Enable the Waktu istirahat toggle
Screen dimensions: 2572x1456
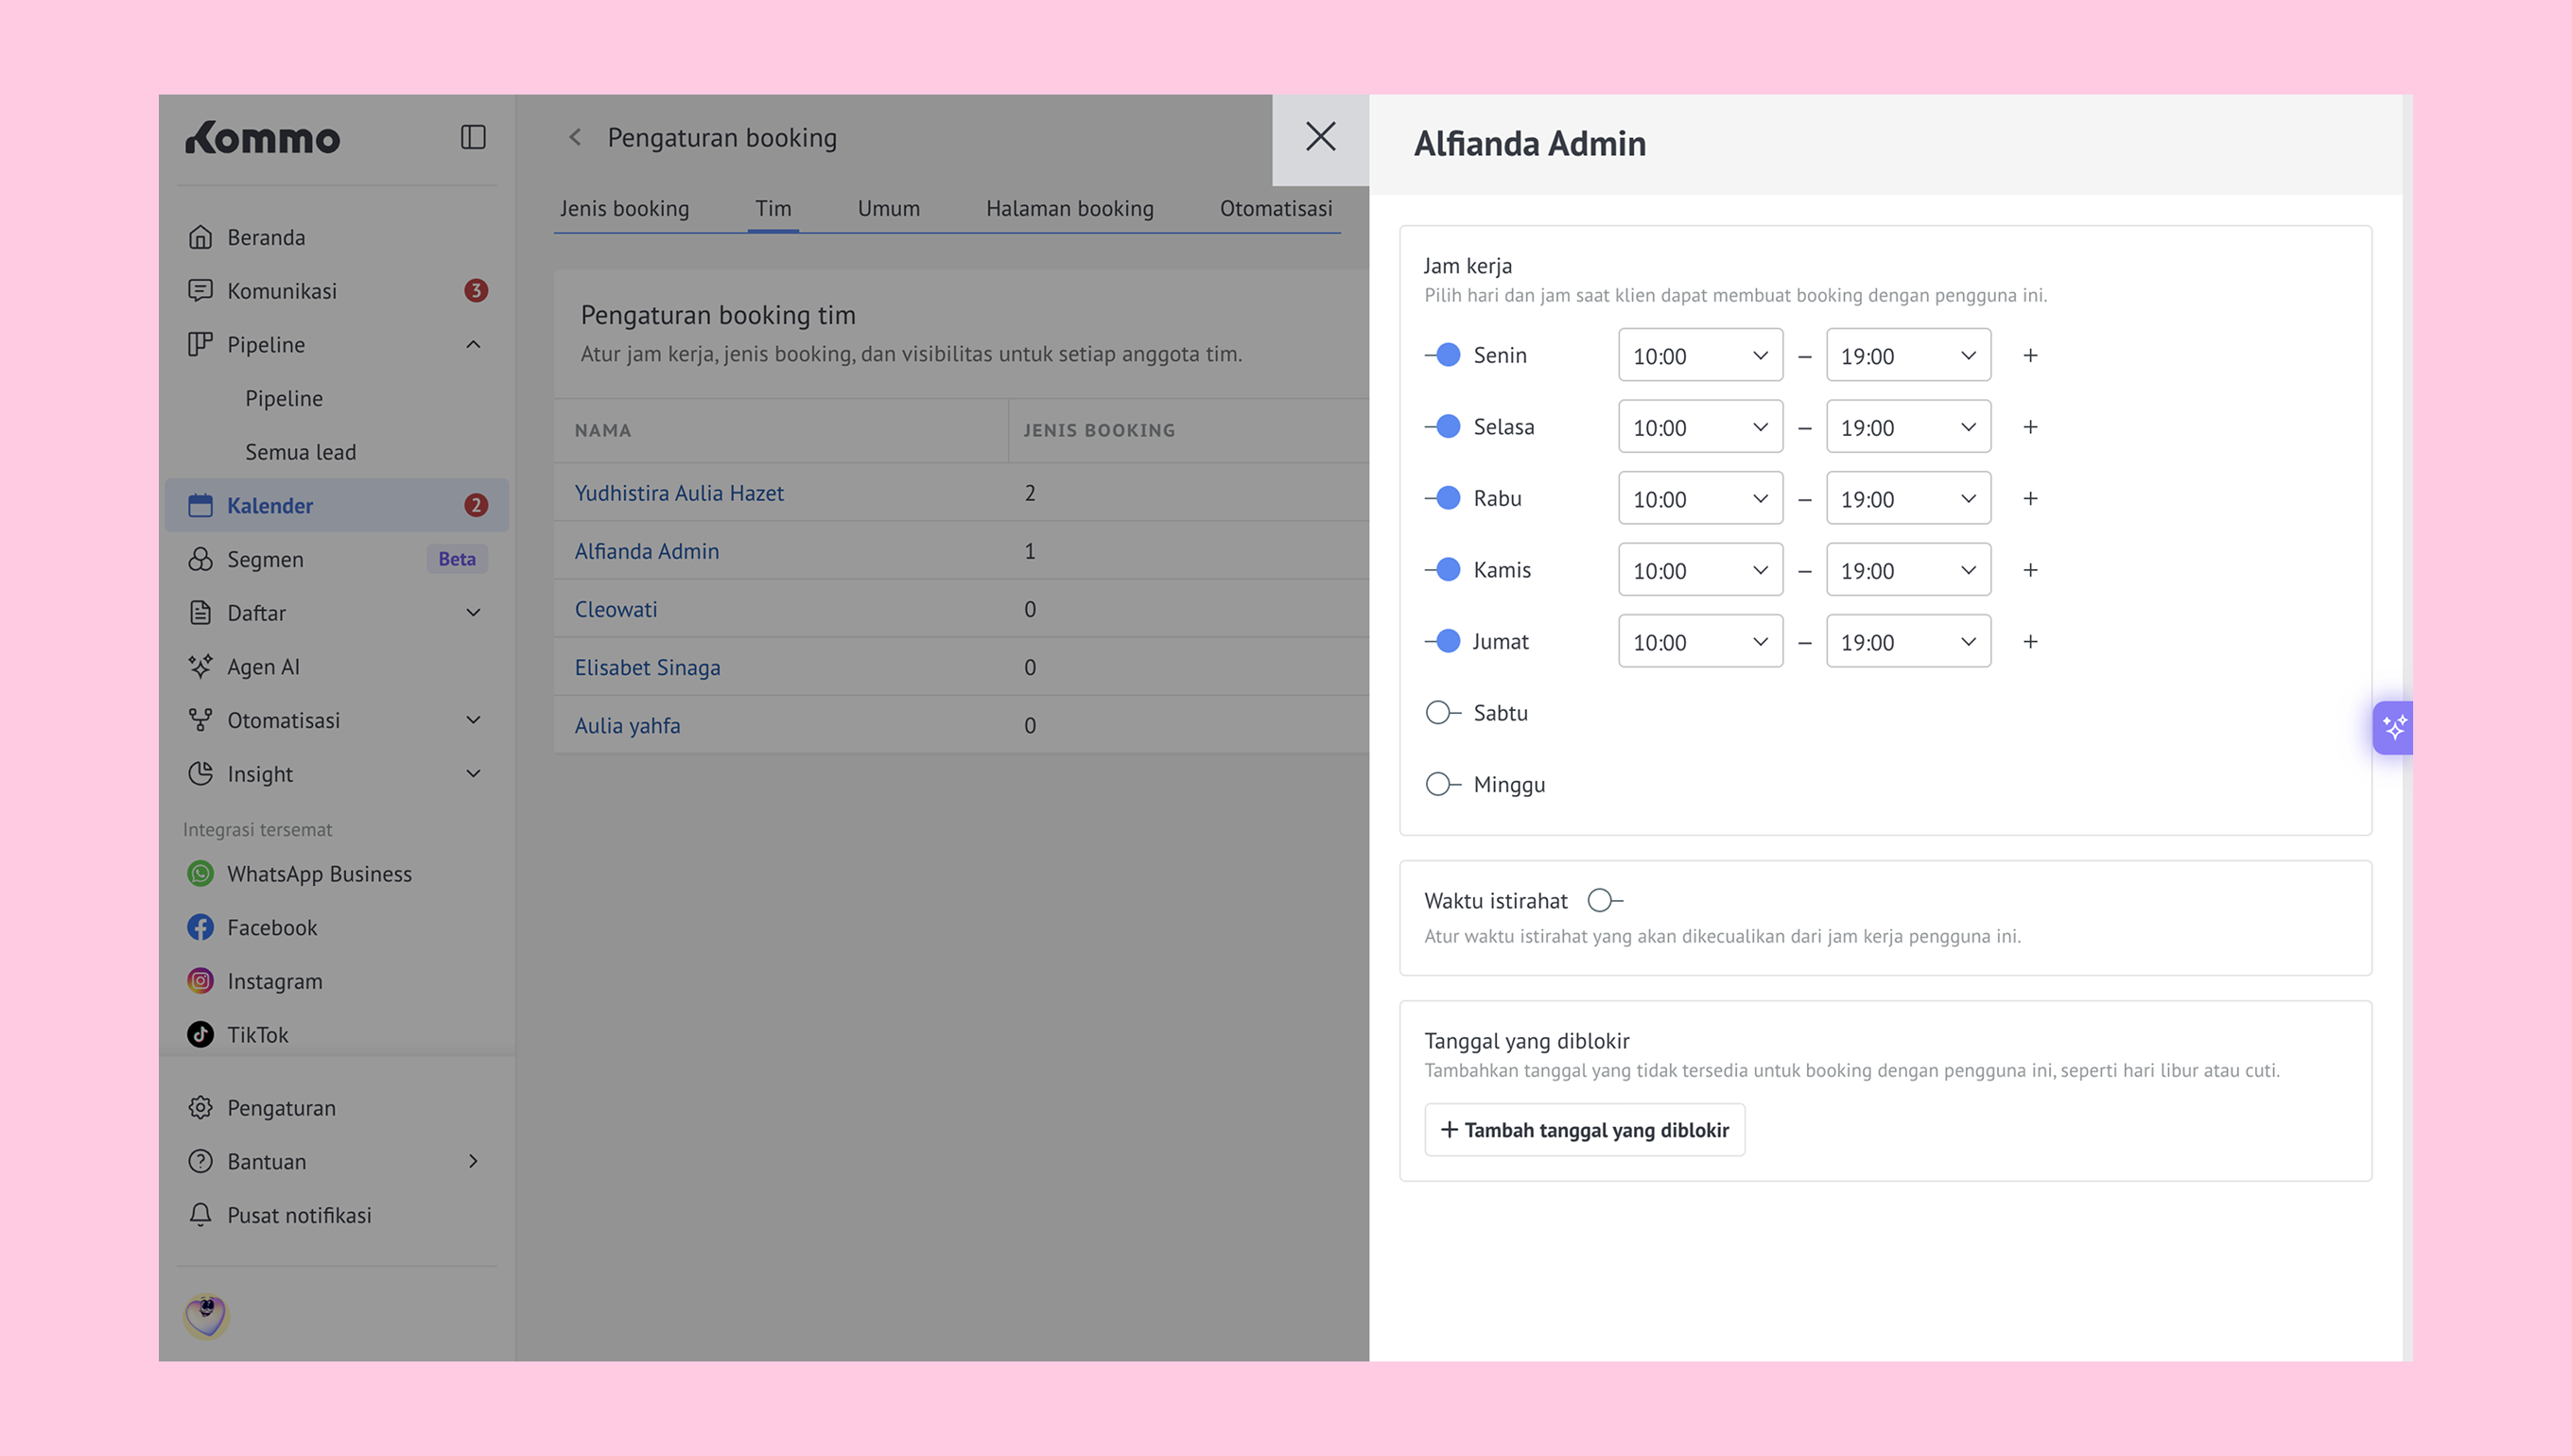coord(1605,901)
